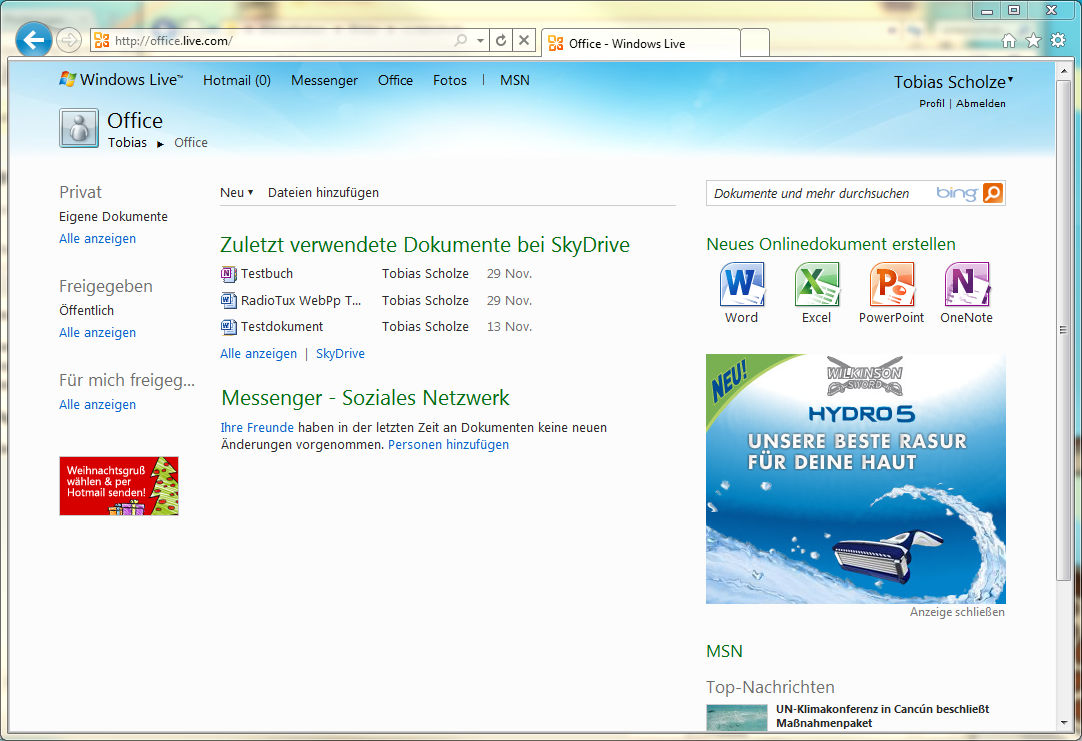Viewport: 1082px width, 741px height.
Task: Click the Weihnachtsgruß Hotmail banner
Action: [119, 486]
